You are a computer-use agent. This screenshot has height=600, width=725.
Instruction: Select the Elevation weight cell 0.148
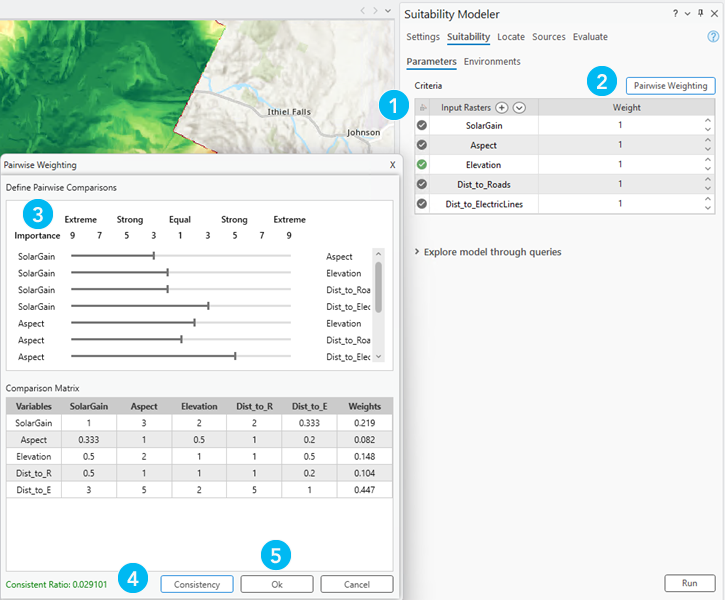tap(364, 456)
